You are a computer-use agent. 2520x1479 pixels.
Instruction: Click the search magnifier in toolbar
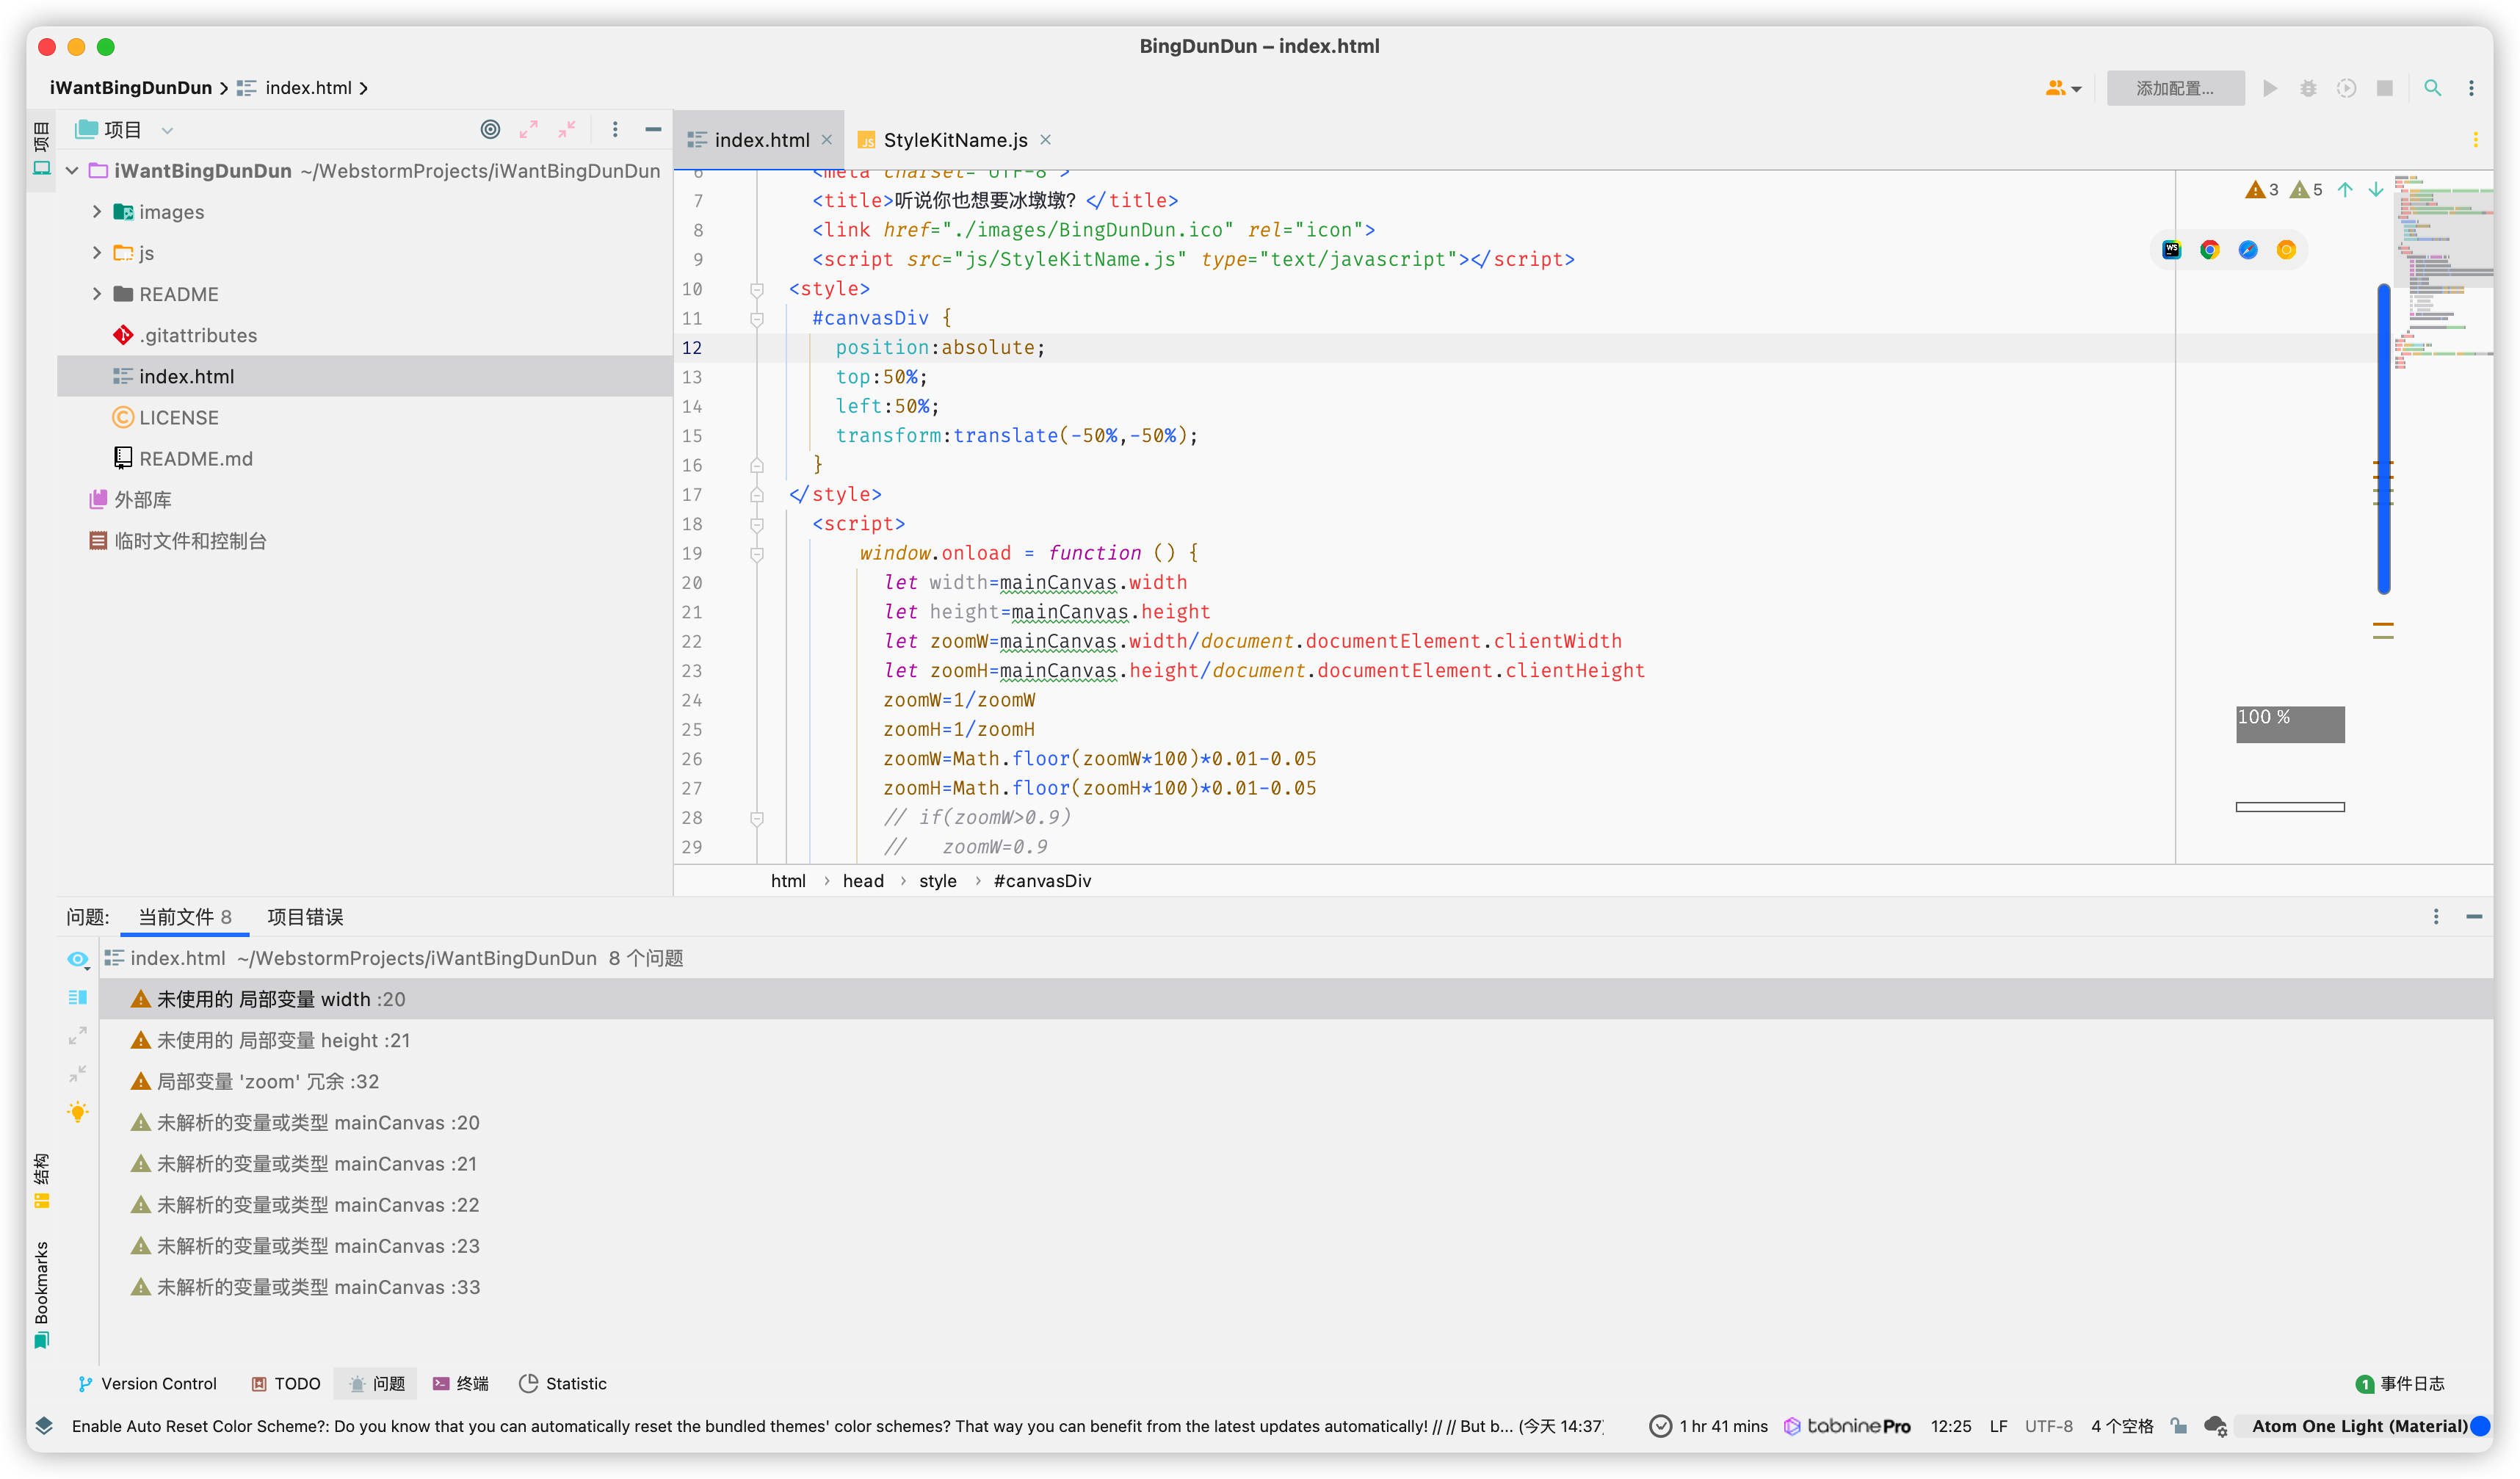[2432, 88]
